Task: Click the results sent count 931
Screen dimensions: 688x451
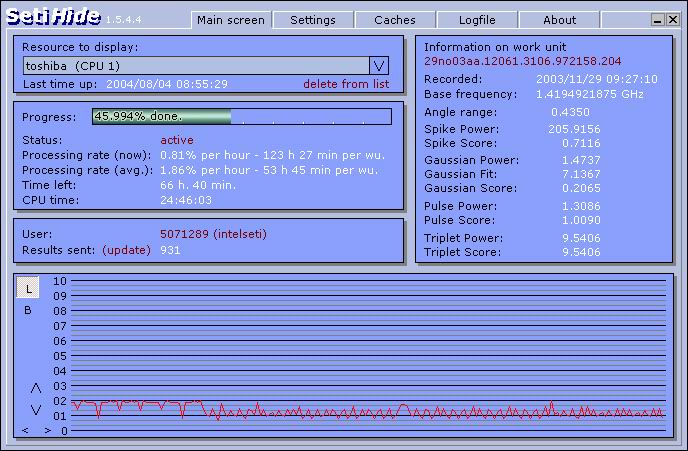Action: 170,250
